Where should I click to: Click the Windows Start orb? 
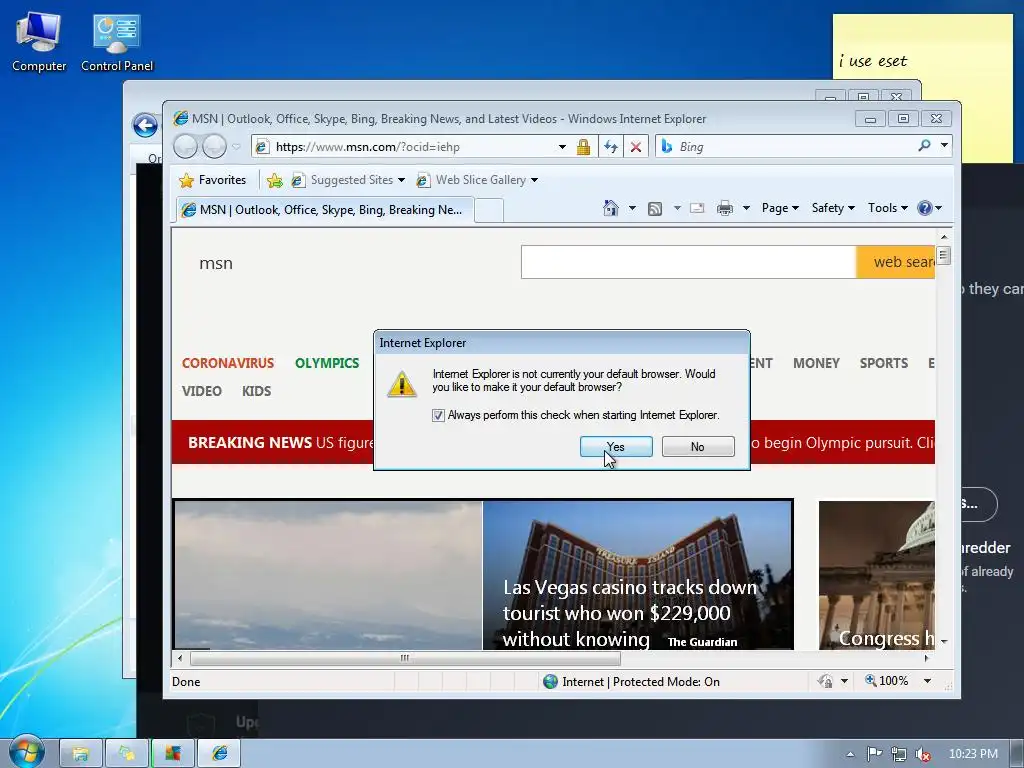[x=27, y=751]
